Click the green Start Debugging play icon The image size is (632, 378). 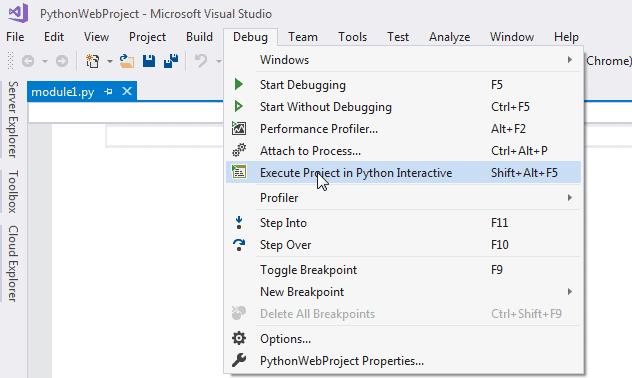(239, 84)
